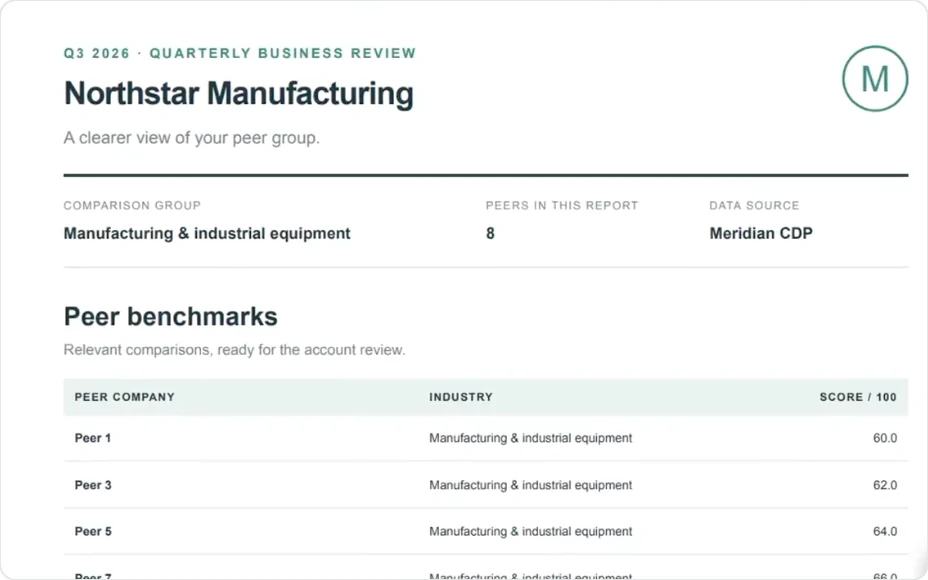Click the Peer Company column header
Screen dimensions: 928x580
[125, 397]
